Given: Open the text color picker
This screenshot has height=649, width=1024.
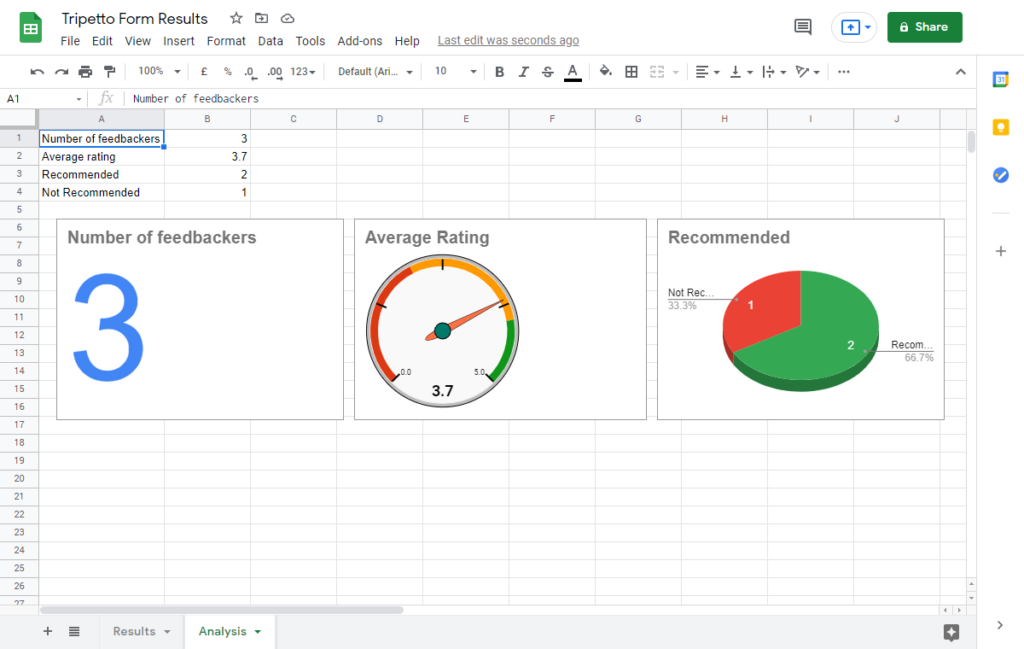Looking at the screenshot, I should click(x=572, y=72).
